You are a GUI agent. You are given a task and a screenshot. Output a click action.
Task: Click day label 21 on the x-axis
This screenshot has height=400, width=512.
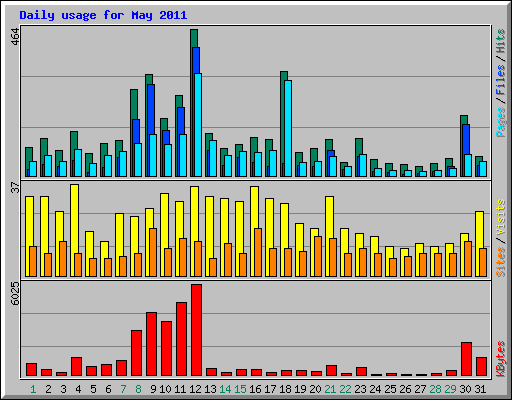[330, 389]
